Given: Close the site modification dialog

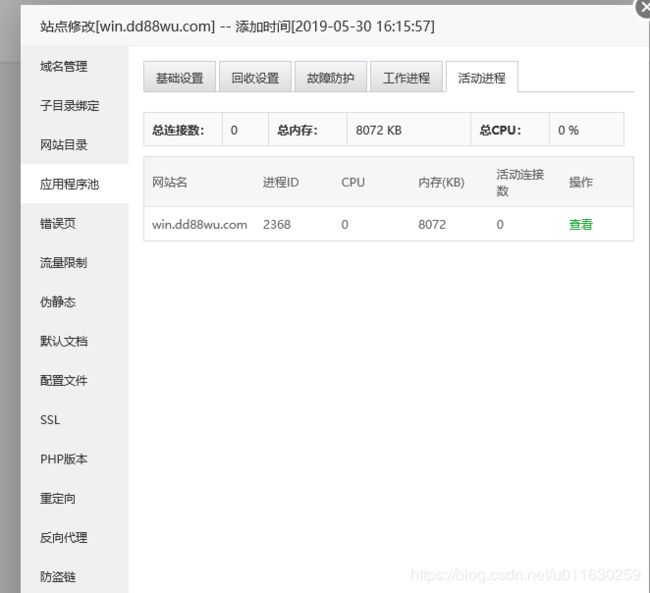Looking at the screenshot, I should 644,8.
